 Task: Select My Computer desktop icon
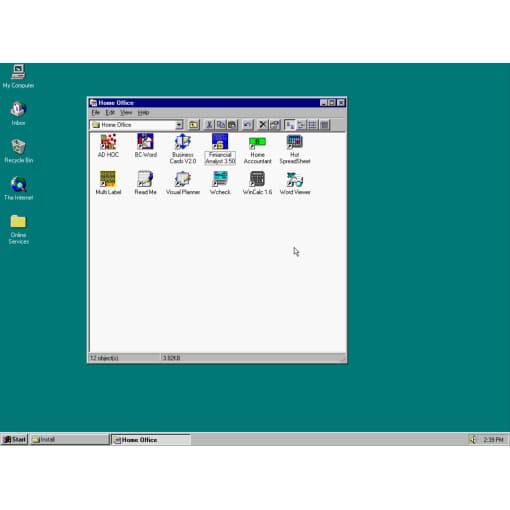(x=18, y=76)
